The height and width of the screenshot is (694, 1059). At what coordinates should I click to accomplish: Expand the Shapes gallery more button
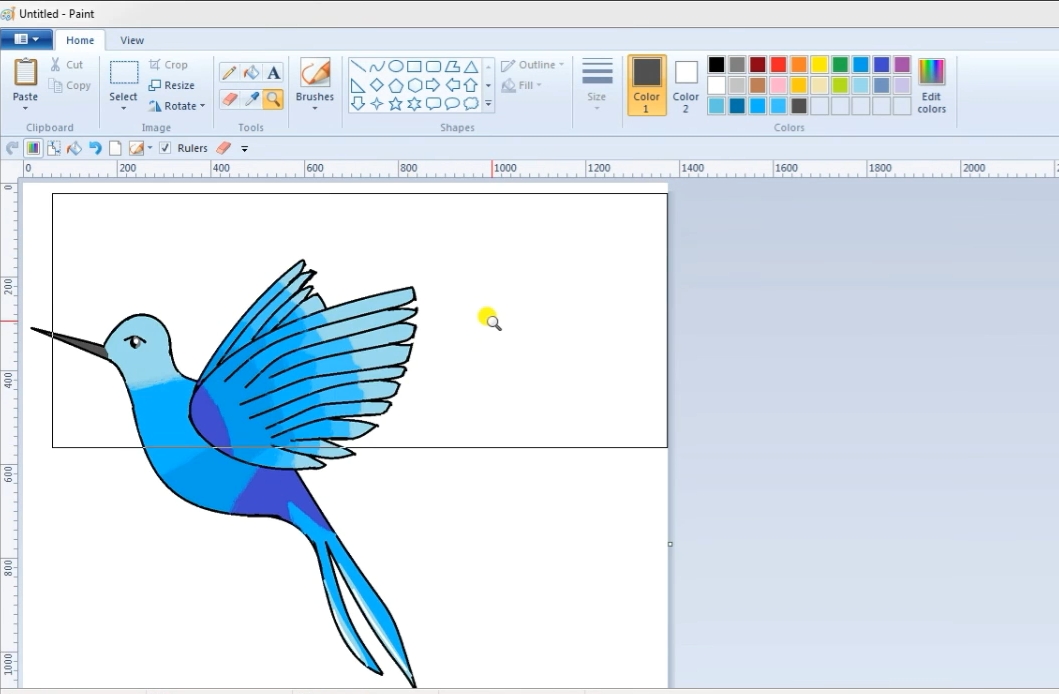tap(488, 104)
